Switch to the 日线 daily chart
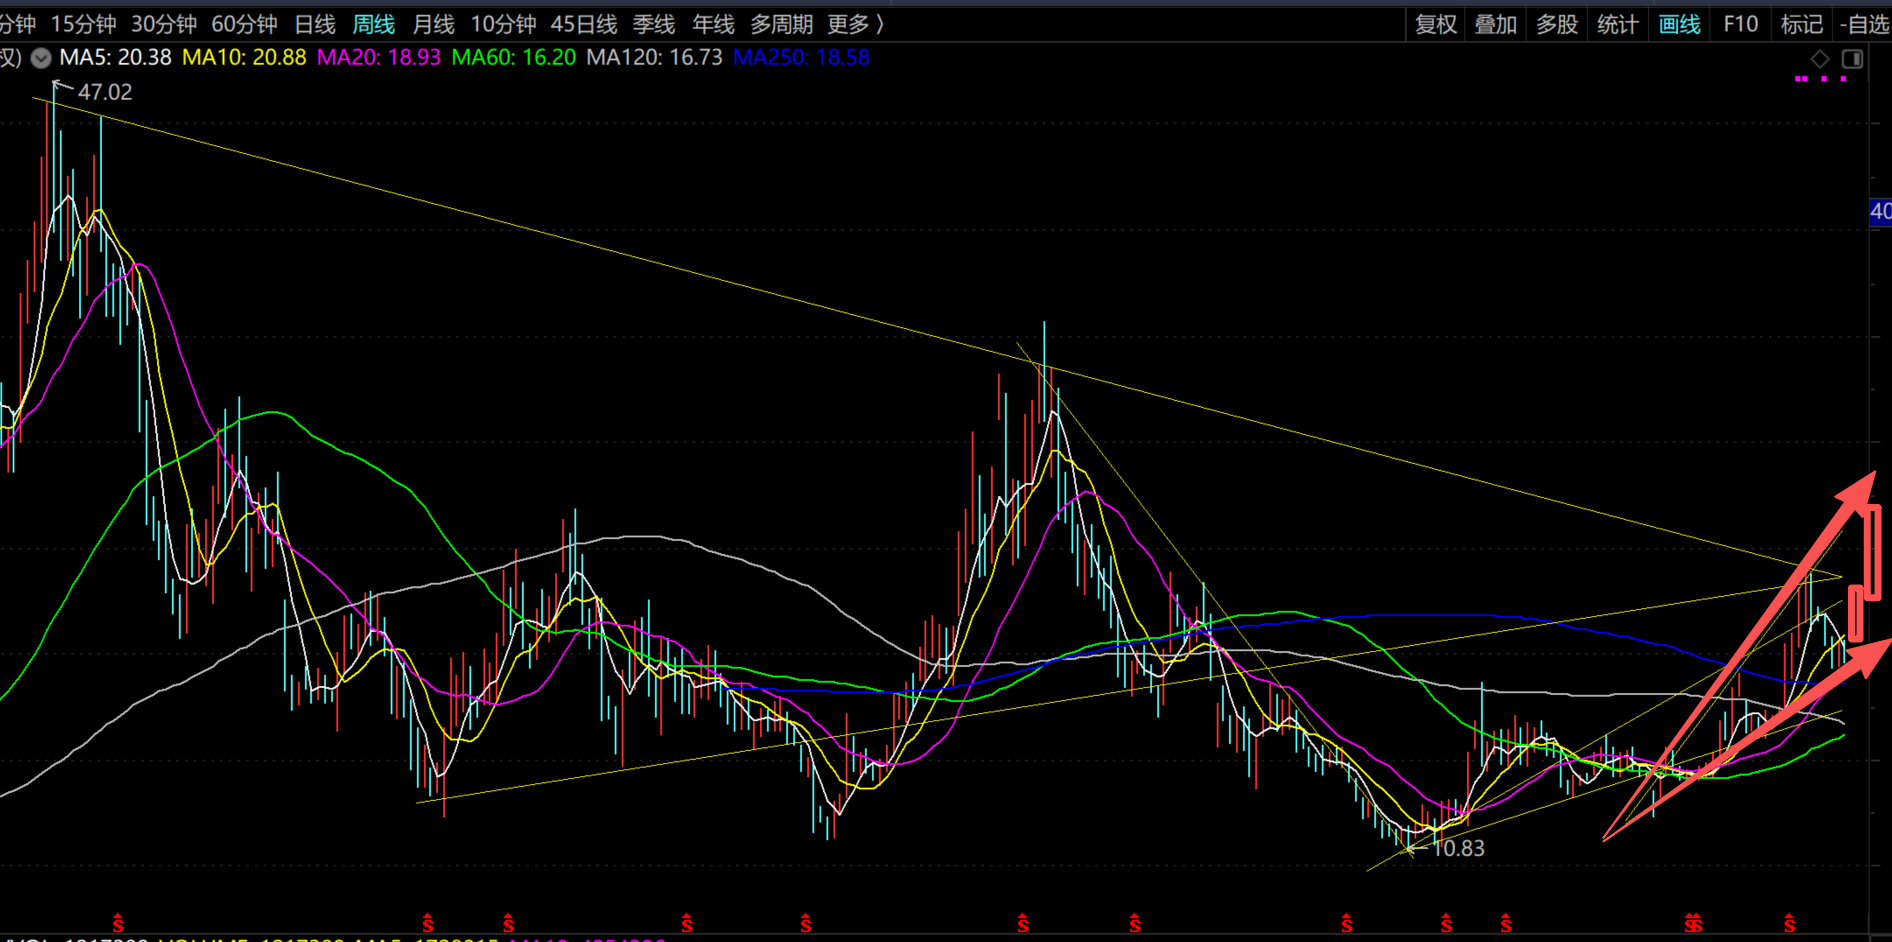 coord(314,24)
